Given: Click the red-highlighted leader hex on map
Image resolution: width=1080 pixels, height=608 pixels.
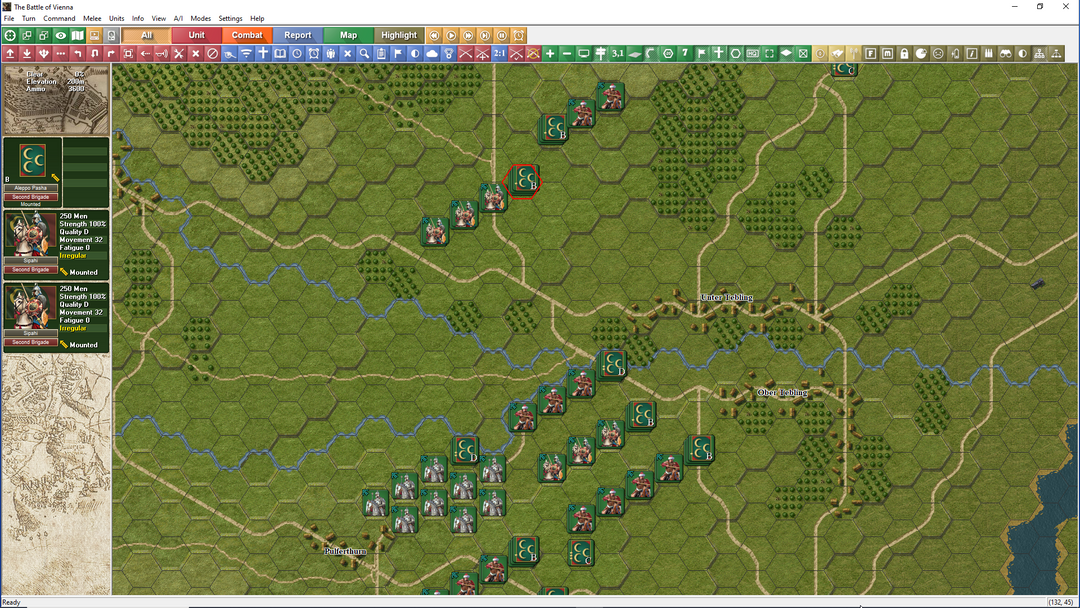Looking at the screenshot, I should (523, 180).
